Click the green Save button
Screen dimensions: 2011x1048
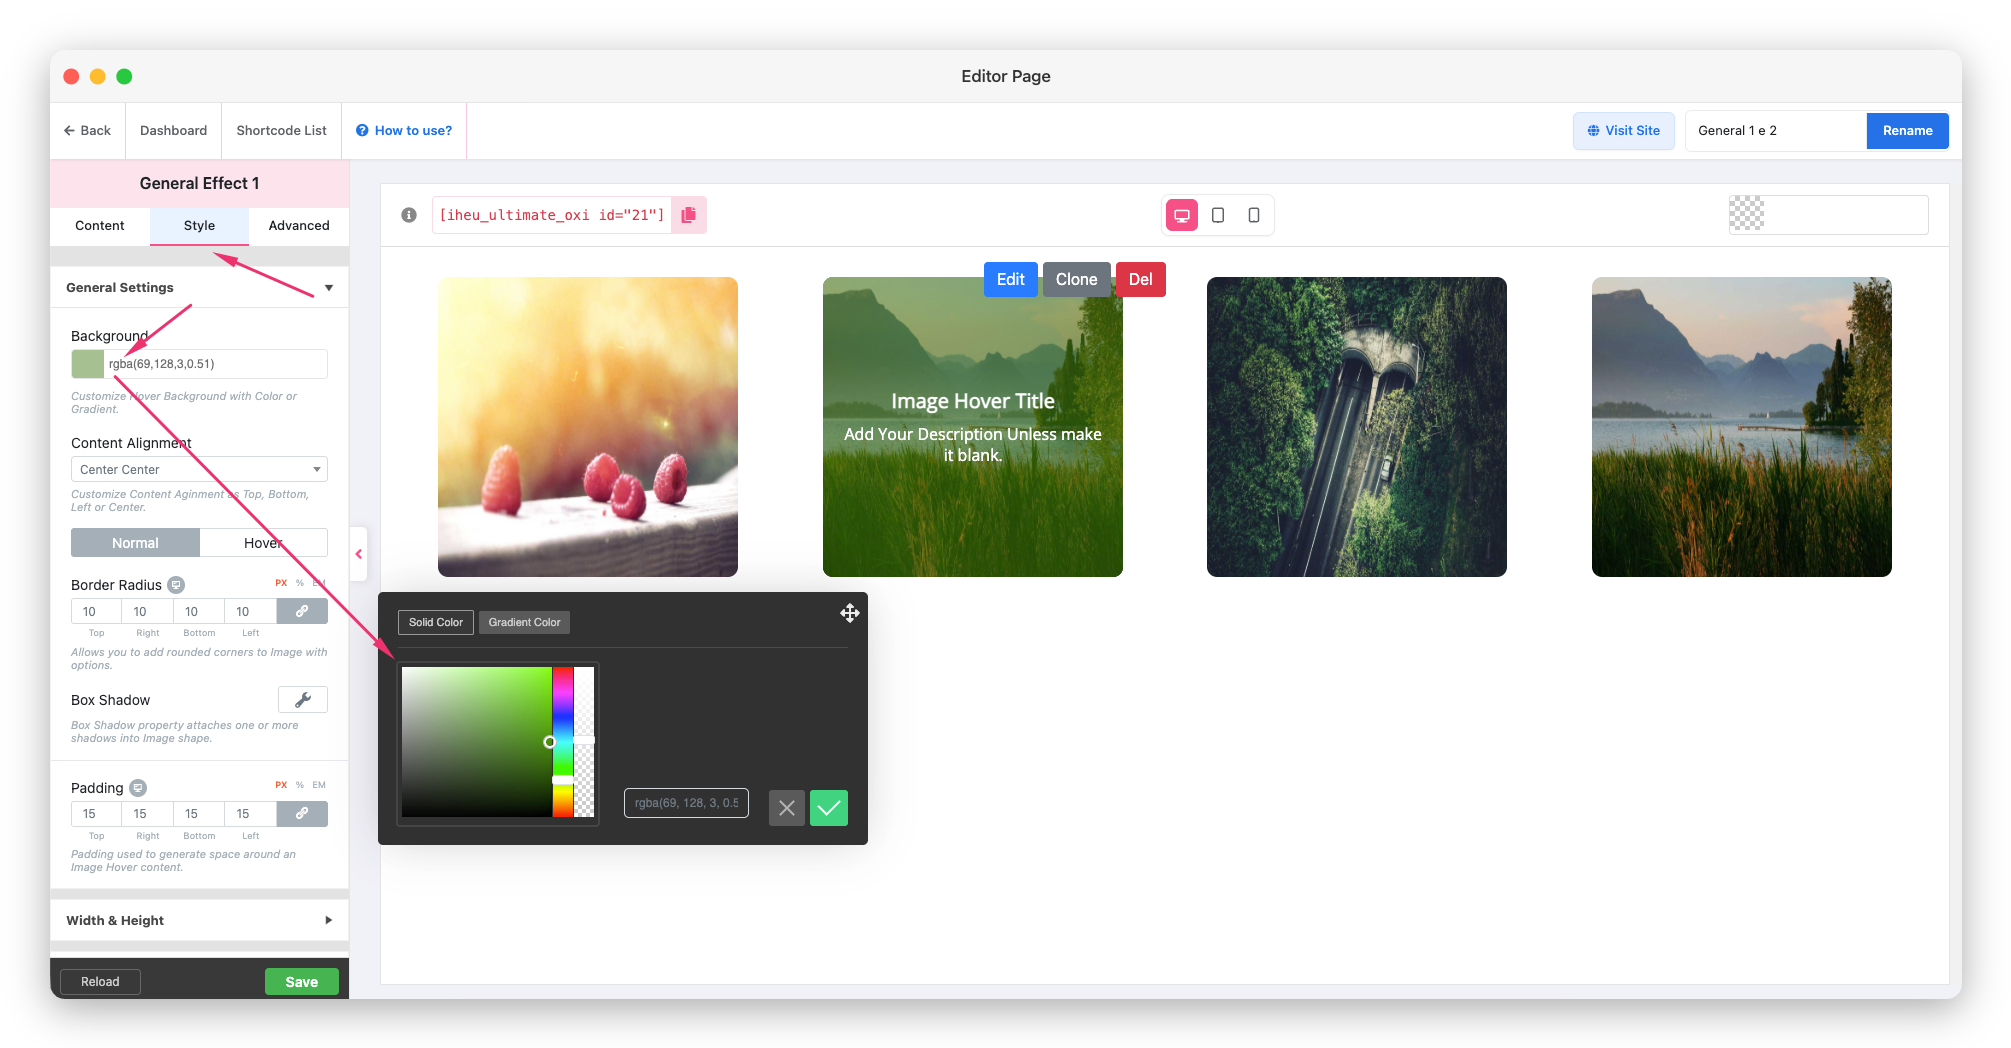(x=301, y=982)
